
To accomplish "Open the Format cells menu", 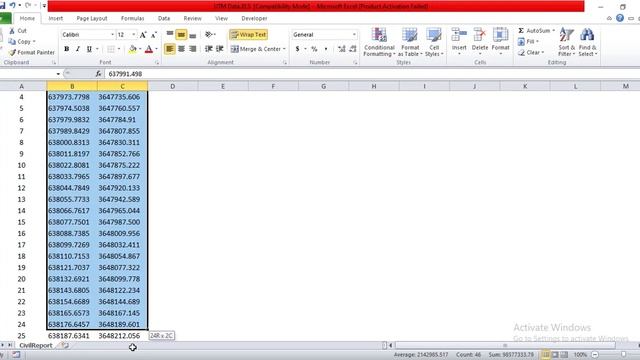I will [500, 41].
